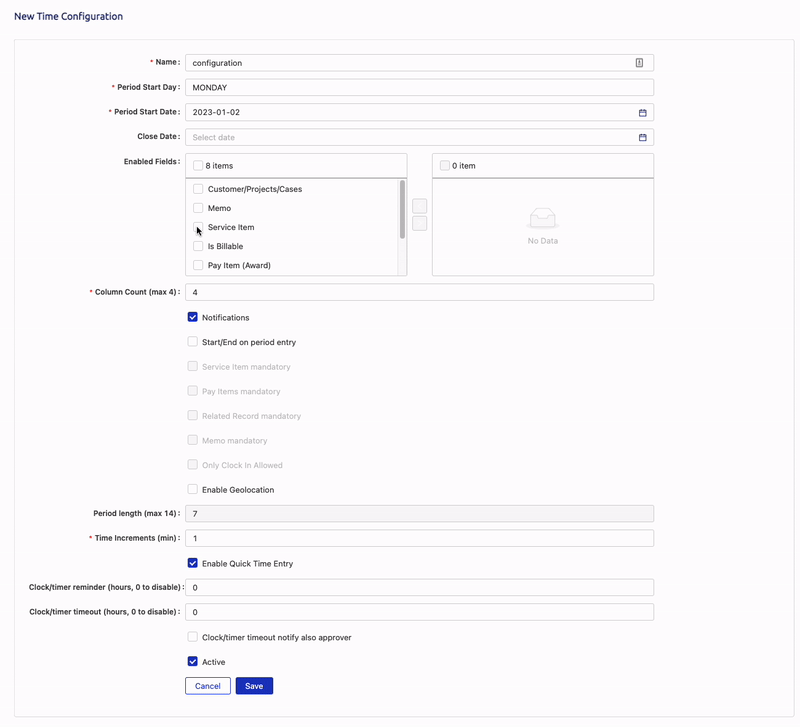Disable Enable Quick Time Entry checkbox
Viewport: 800px width, 727px height.
coord(193,563)
